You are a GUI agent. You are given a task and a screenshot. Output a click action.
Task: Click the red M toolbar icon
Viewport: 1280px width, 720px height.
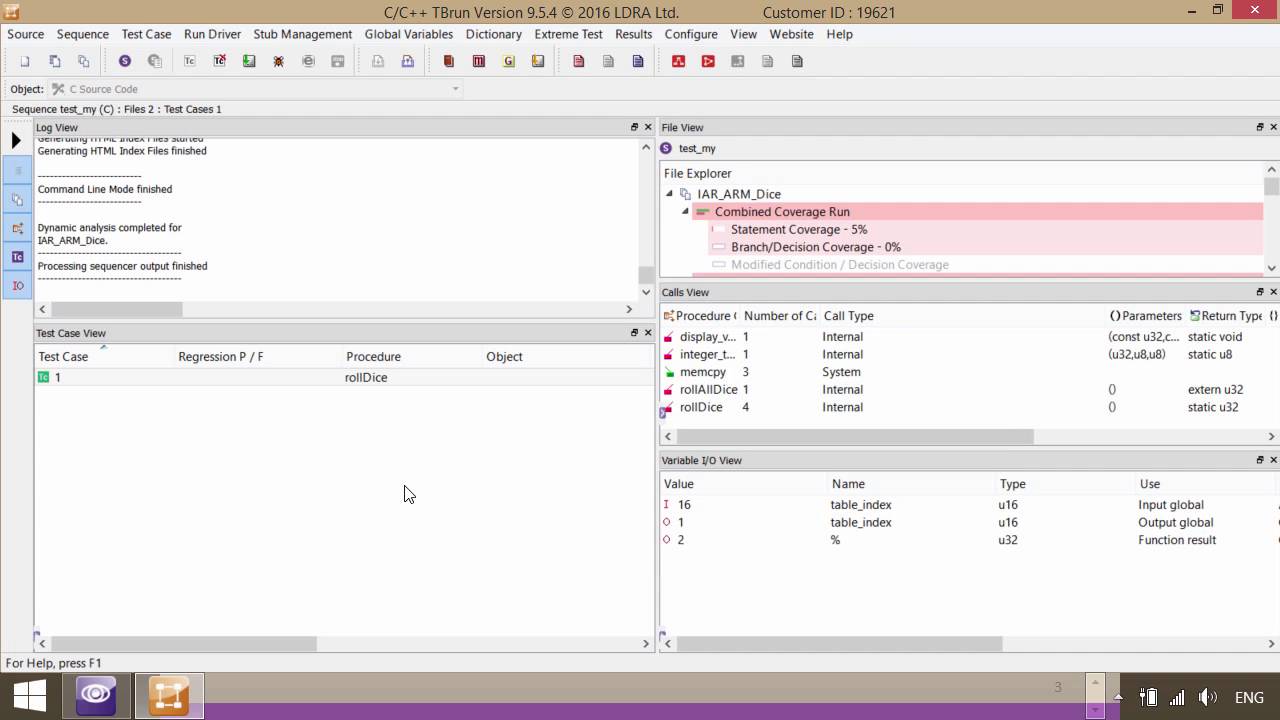click(x=479, y=61)
